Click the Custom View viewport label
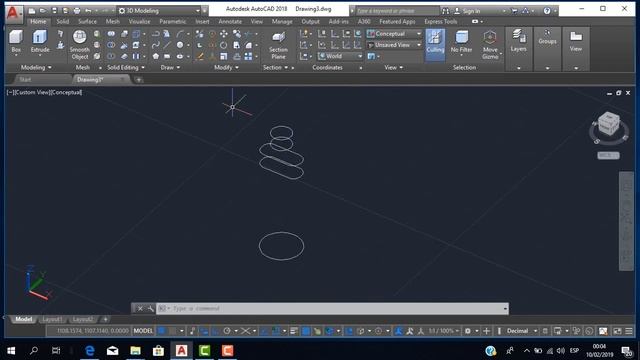This screenshot has width=640, height=360. click(x=31, y=93)
